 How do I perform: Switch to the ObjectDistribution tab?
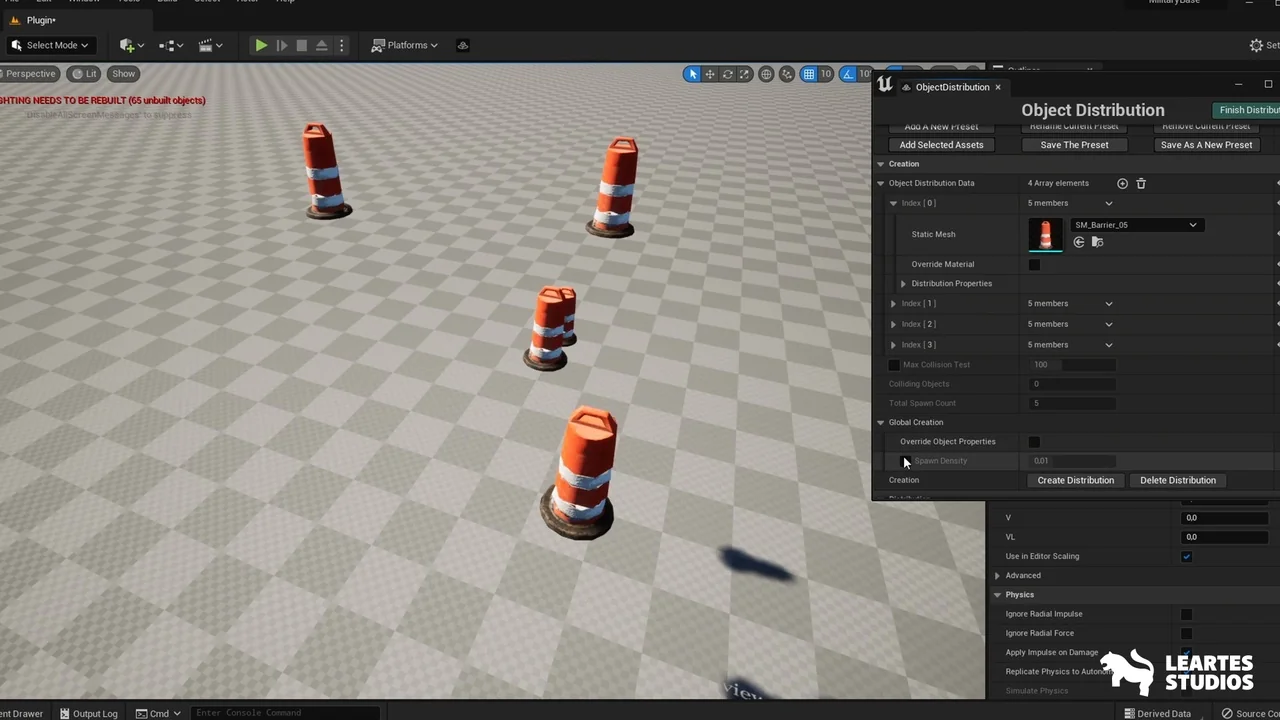[x=951, y=87]
